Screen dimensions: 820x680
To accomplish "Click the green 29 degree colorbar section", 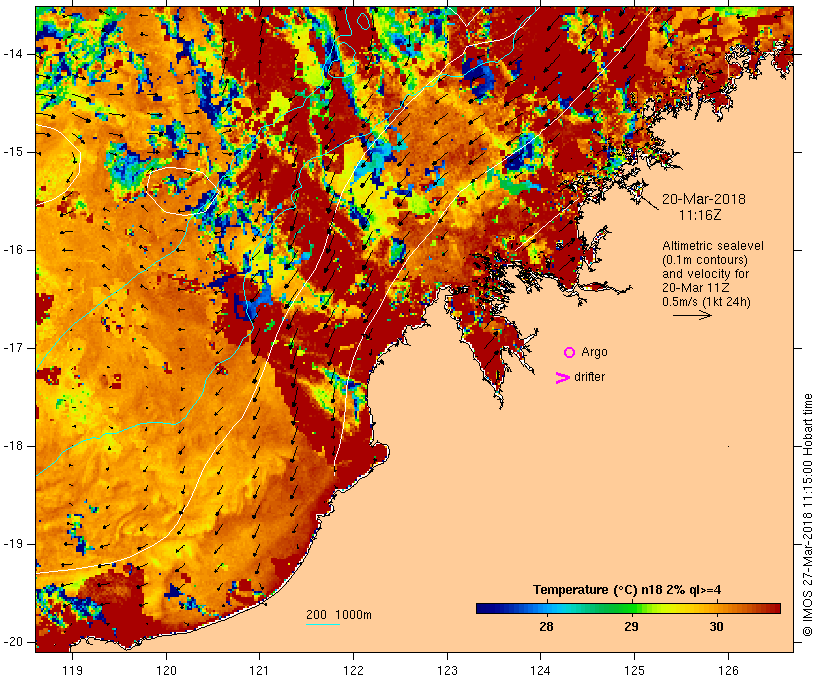I will 631,608.
